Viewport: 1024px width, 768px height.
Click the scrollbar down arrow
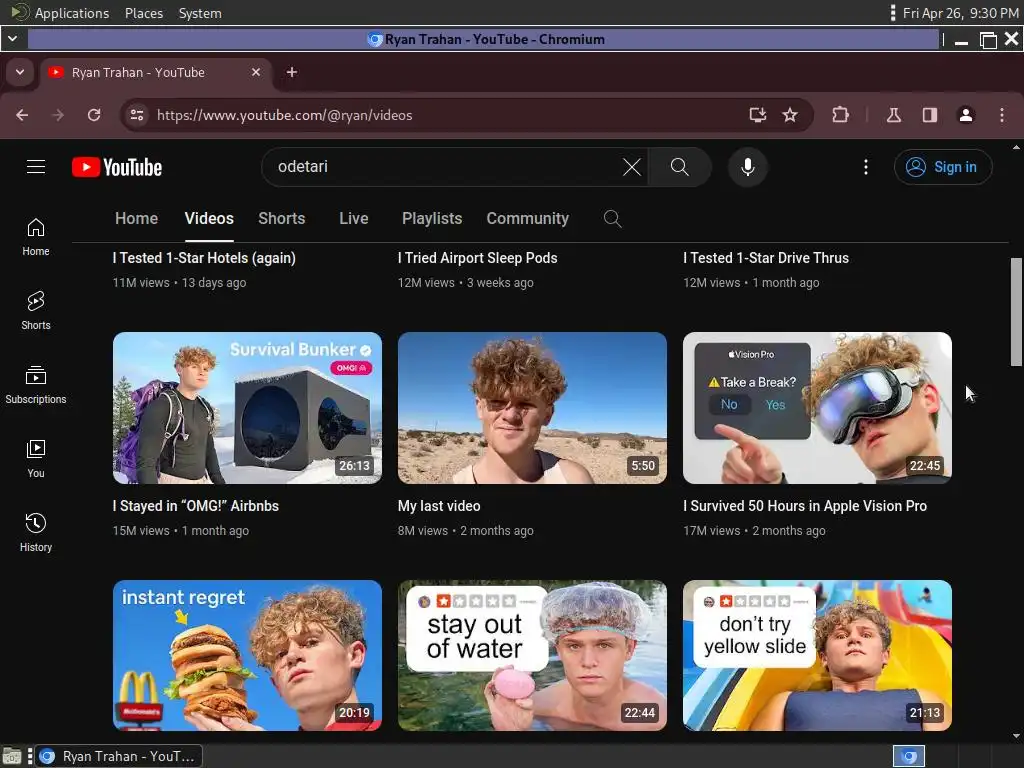coord(1016,736)
